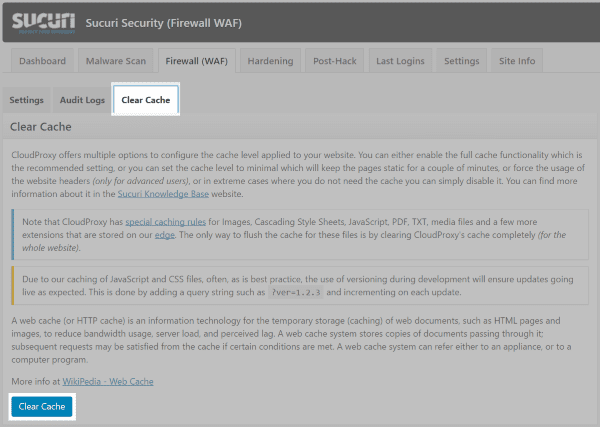Switch to the Site Info tab
This screenshot has height=427, width=600.
coord(517,61)
